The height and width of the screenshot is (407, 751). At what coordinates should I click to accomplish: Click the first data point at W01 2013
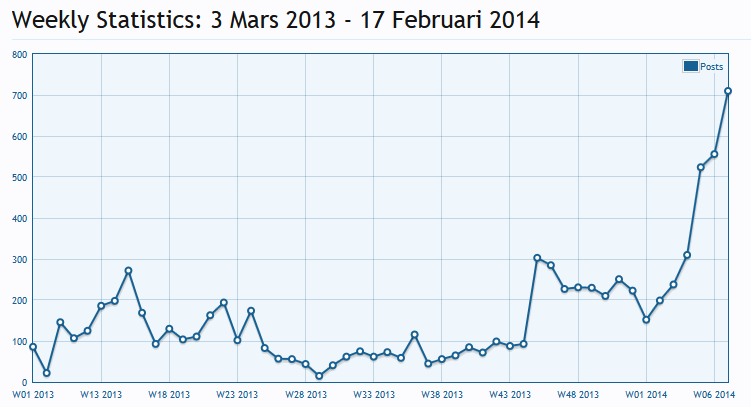tap(33, 347)
